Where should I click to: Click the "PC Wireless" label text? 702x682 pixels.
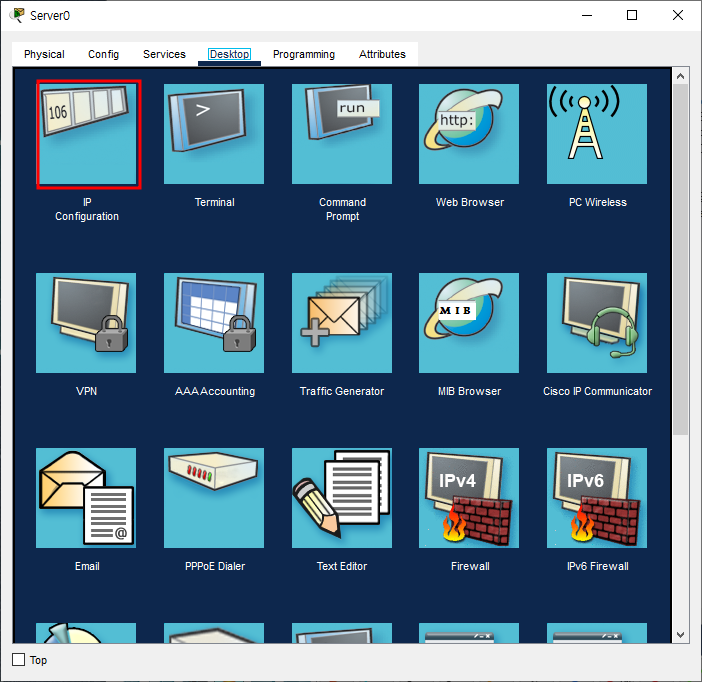coord(598,202)
